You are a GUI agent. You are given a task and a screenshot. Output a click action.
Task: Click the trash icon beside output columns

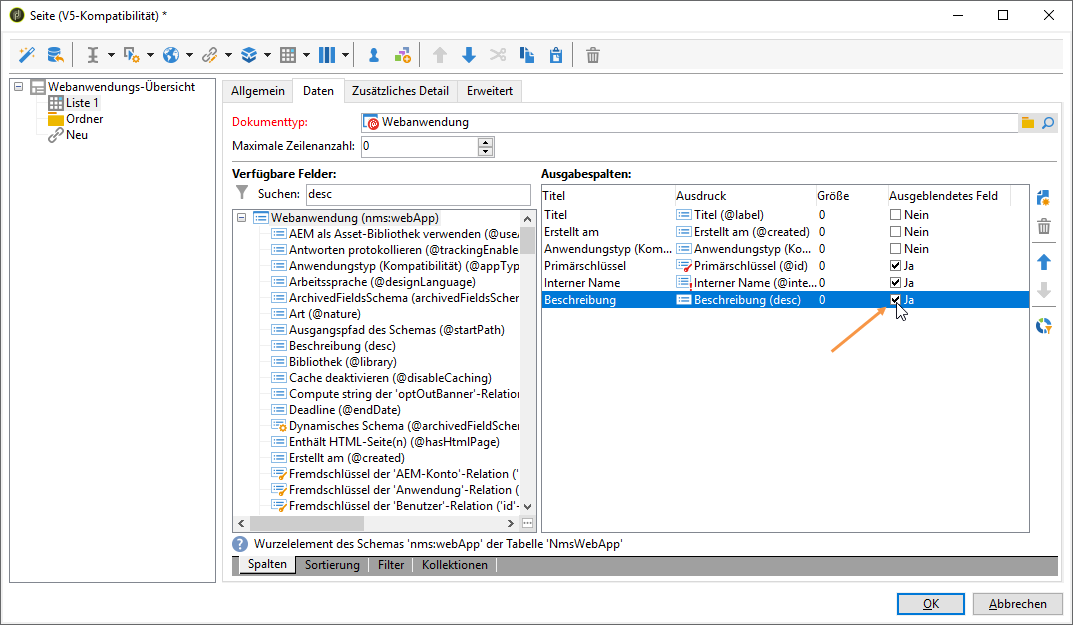point(1044,227)
